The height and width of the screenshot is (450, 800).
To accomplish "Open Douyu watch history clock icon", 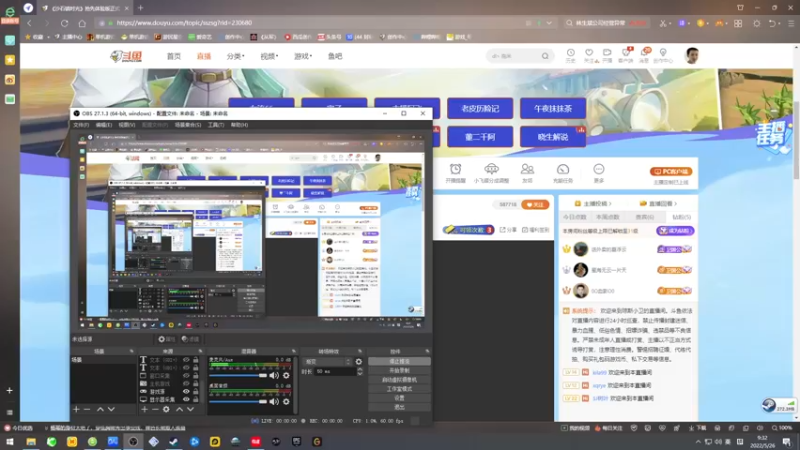I will tap(570, 53).
